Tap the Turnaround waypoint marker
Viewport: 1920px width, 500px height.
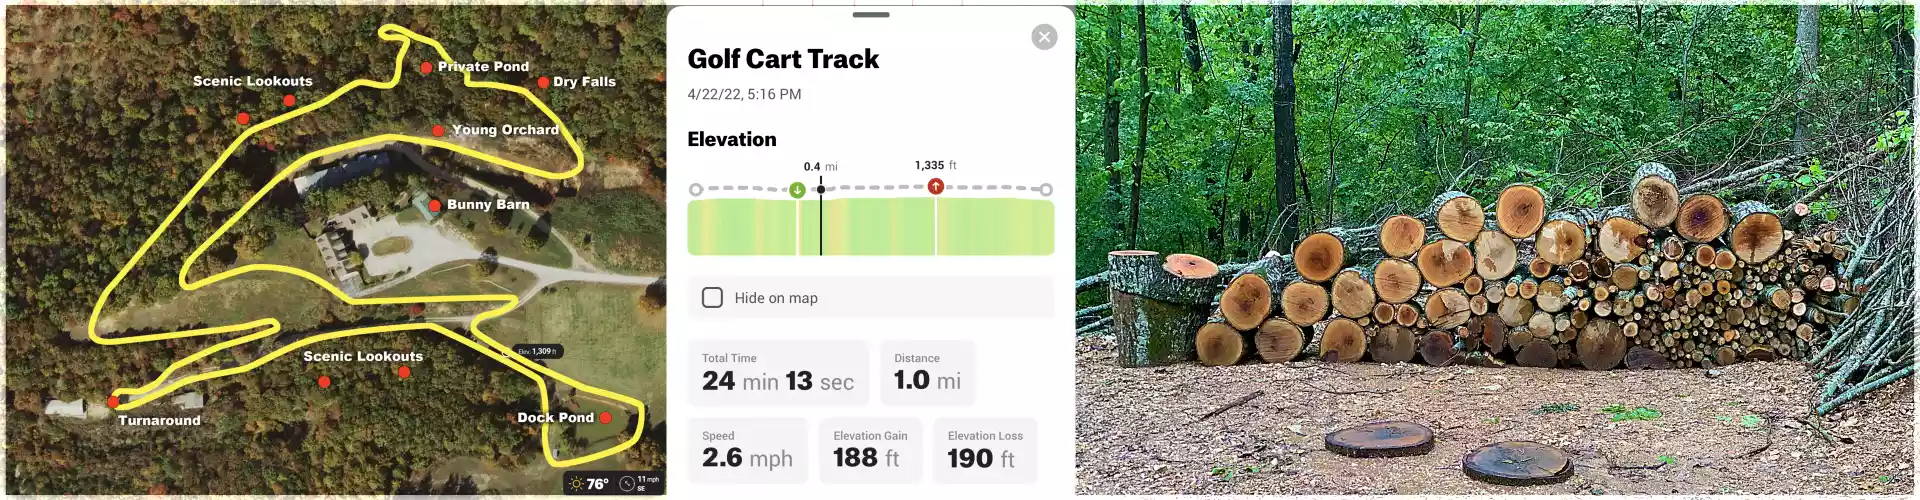click(114, 402)
